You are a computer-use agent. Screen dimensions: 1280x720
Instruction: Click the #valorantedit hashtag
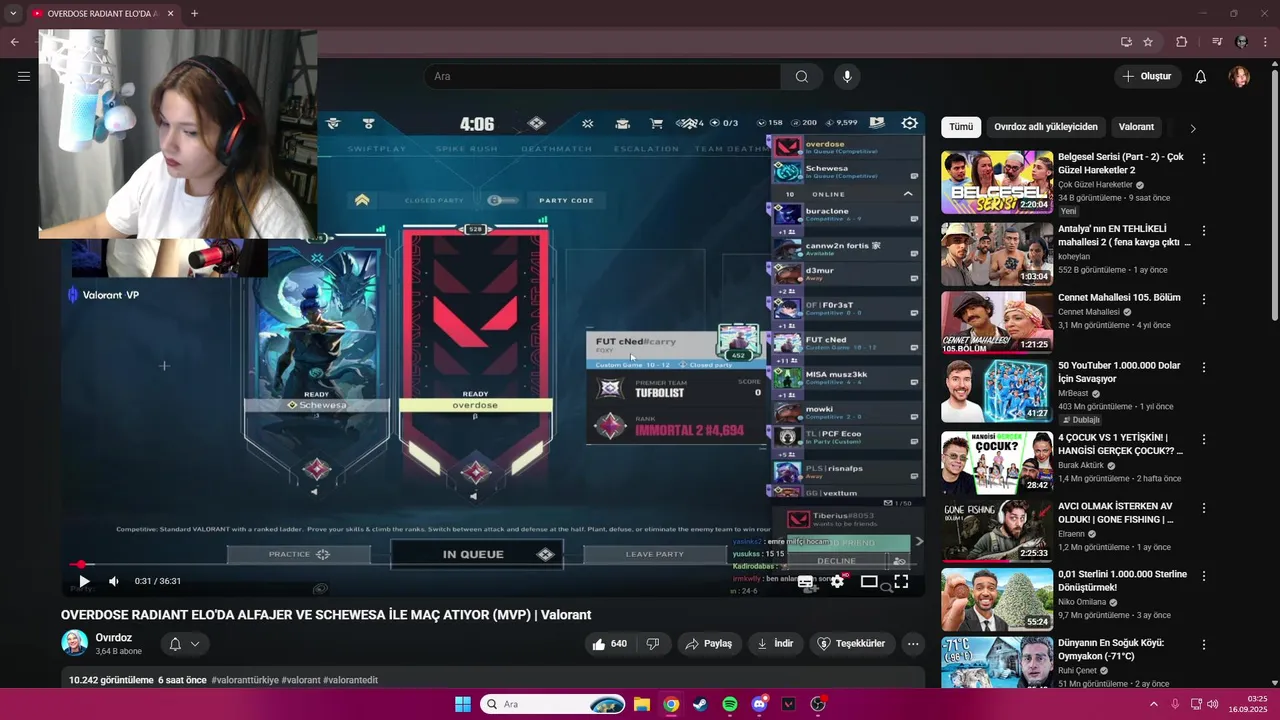click(x=350, y=680)
